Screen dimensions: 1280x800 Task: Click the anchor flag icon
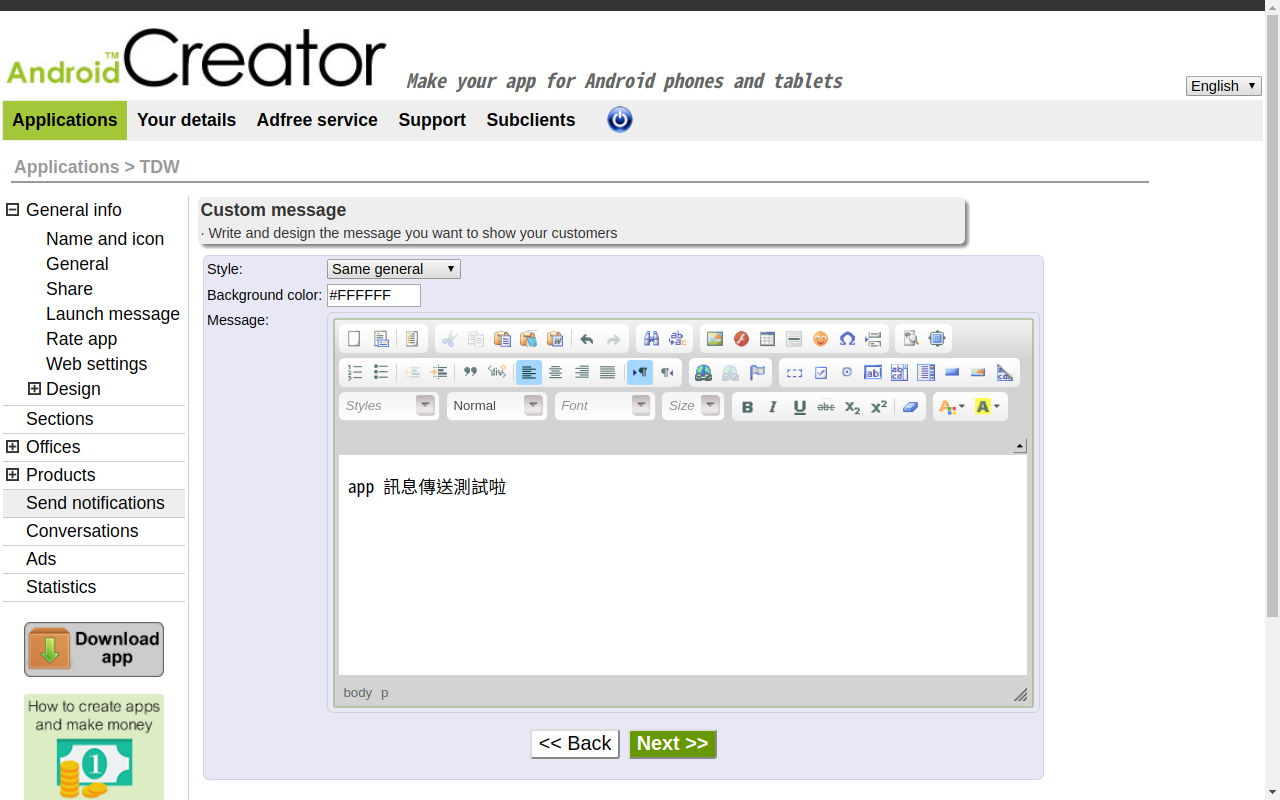[x=757, y=373]
